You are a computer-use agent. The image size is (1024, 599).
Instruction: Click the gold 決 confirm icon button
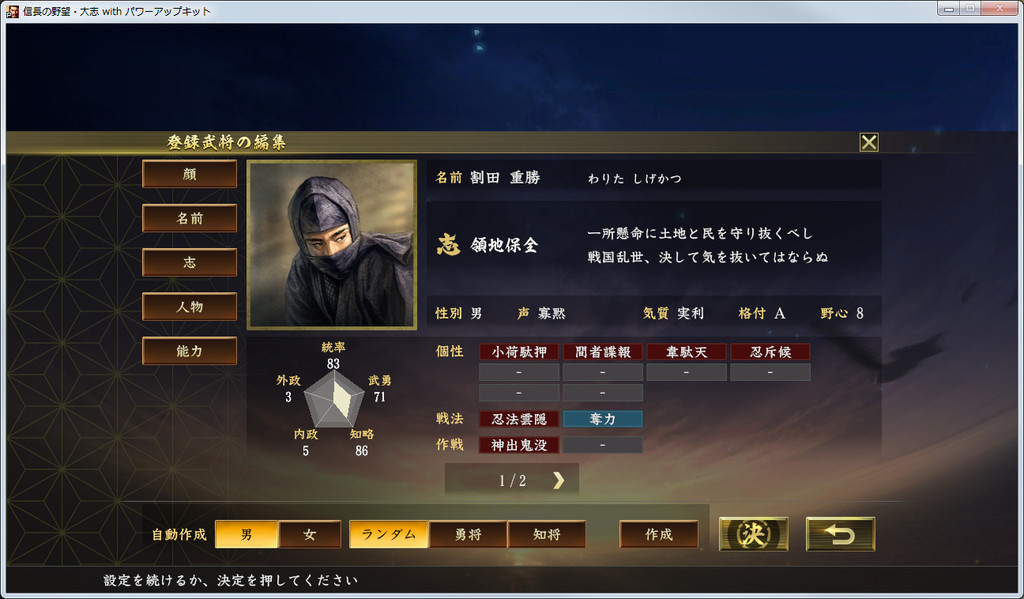(753, 534)
